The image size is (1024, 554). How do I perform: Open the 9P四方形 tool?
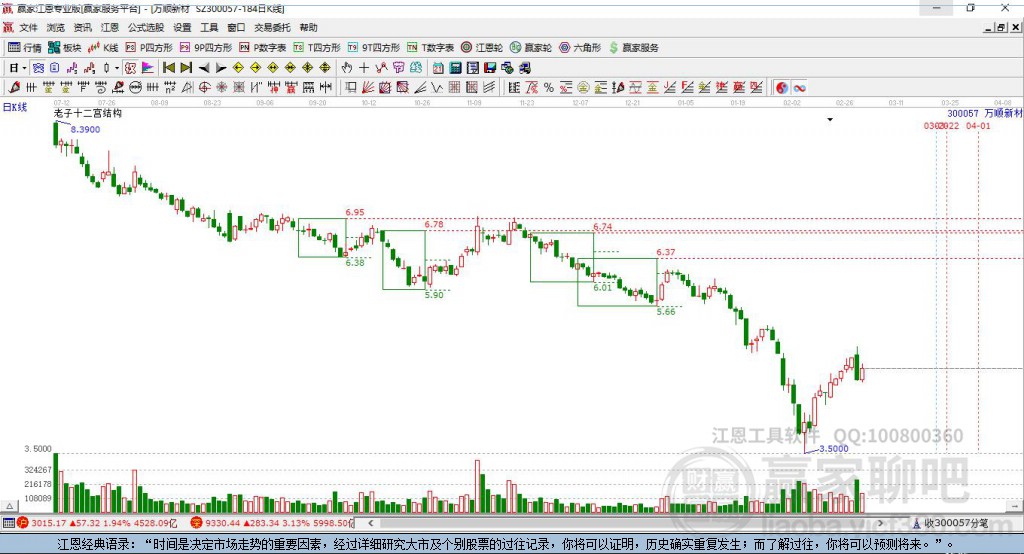click(x=206, y=48)
